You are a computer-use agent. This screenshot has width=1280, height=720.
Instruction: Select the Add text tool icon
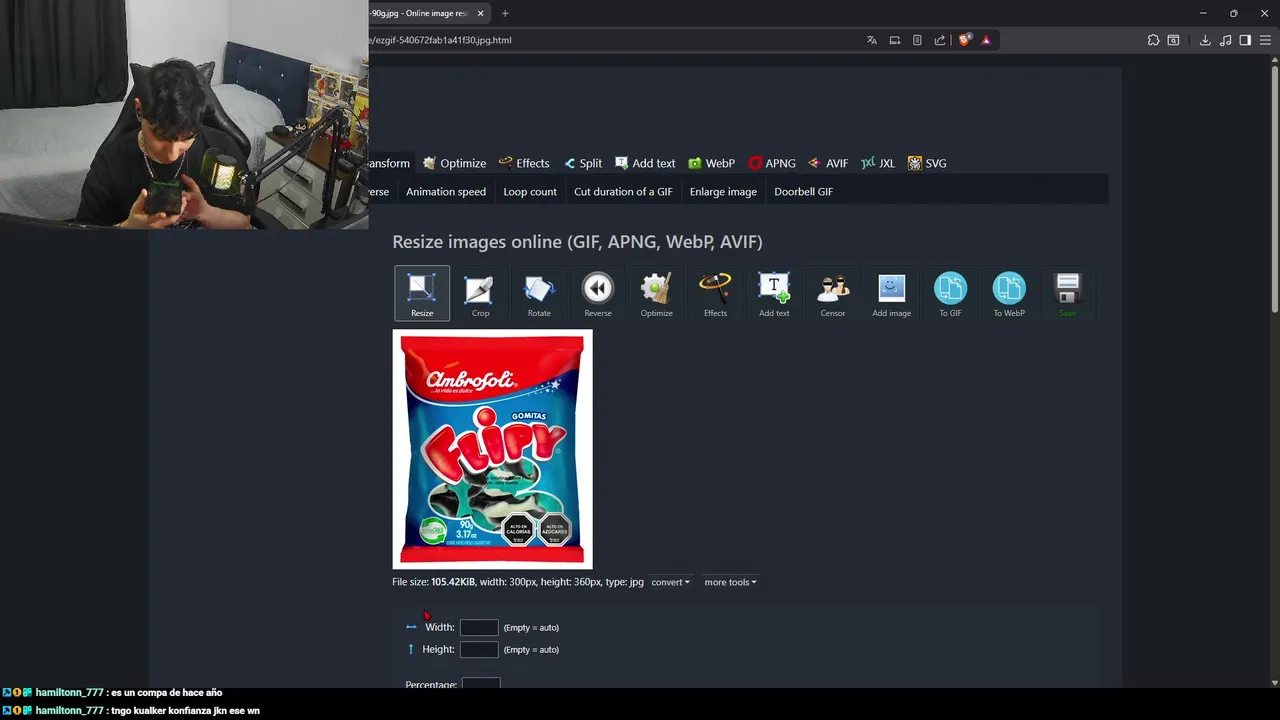(x=774, y=293)
